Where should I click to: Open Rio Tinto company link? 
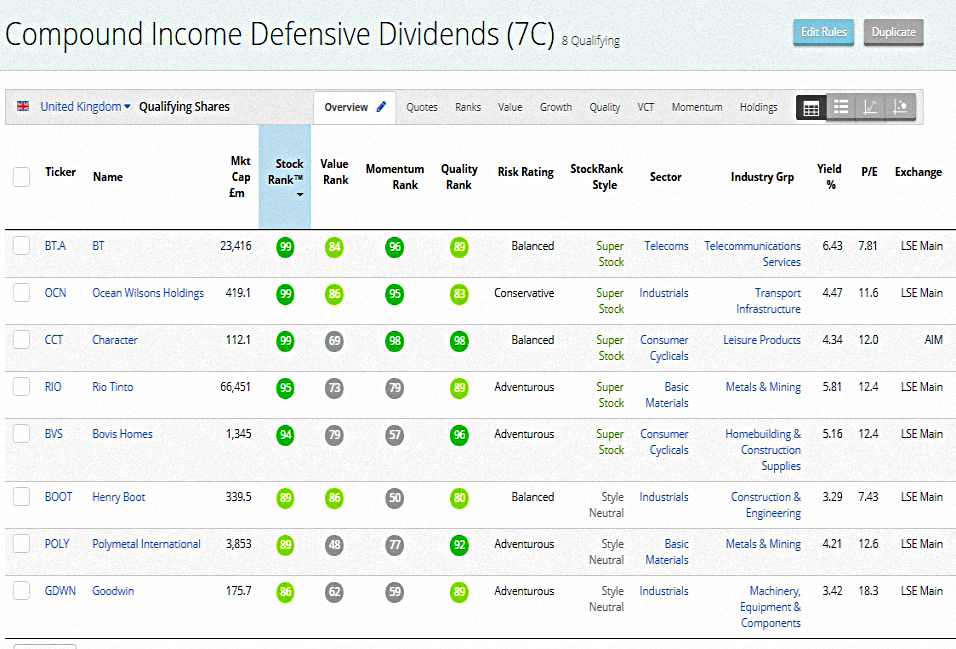pos(112,387)
